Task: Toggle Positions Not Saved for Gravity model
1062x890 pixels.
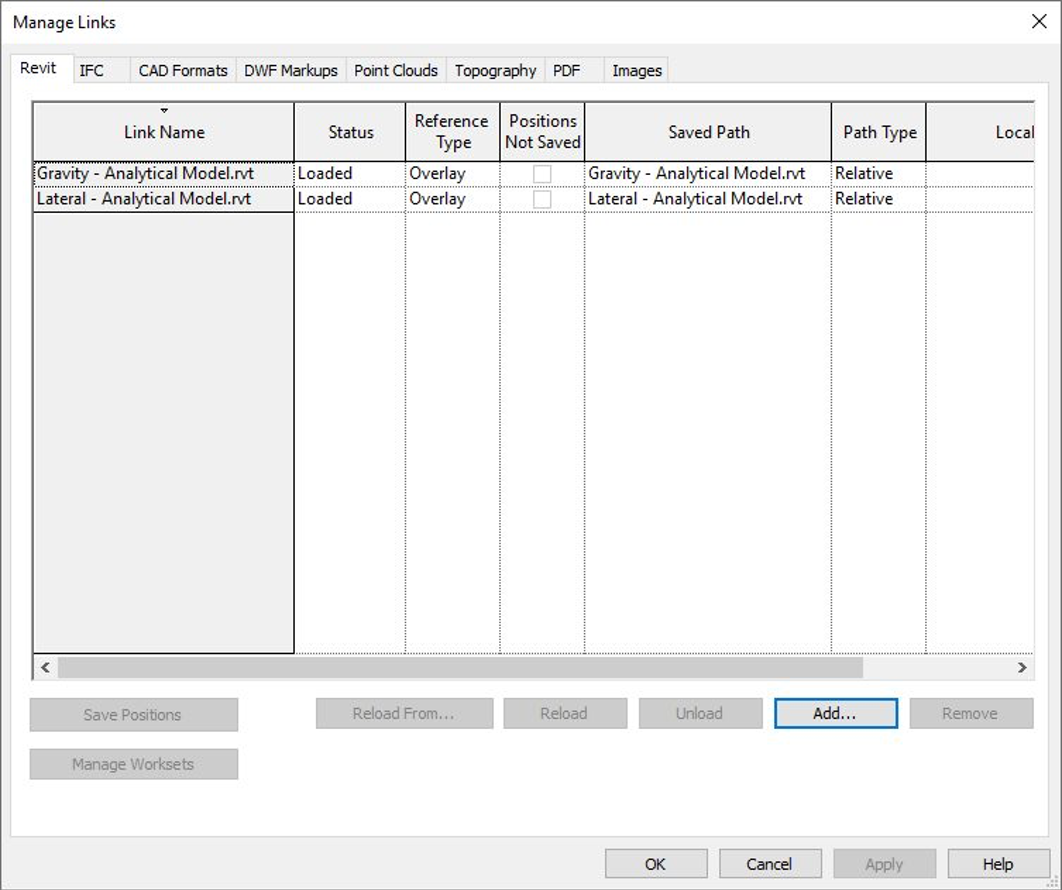Action: click(x=542, y=174)
